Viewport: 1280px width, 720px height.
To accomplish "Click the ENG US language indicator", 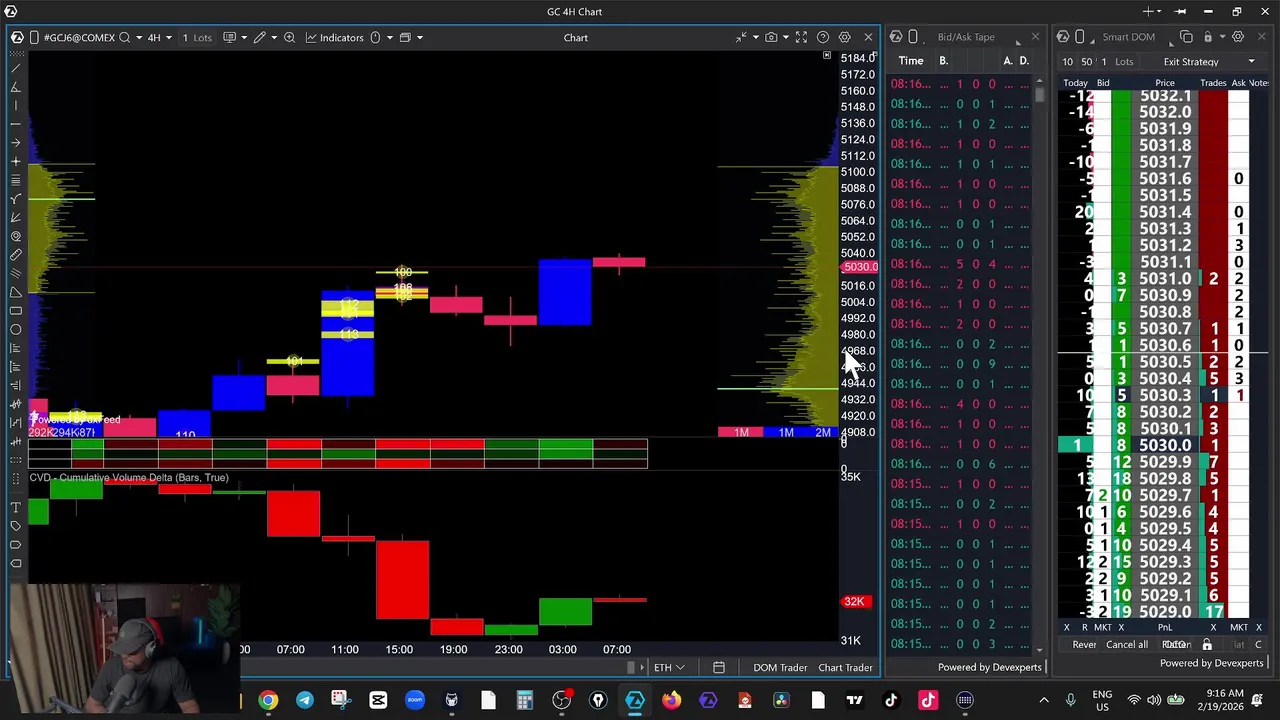I will pos(1101,700).
